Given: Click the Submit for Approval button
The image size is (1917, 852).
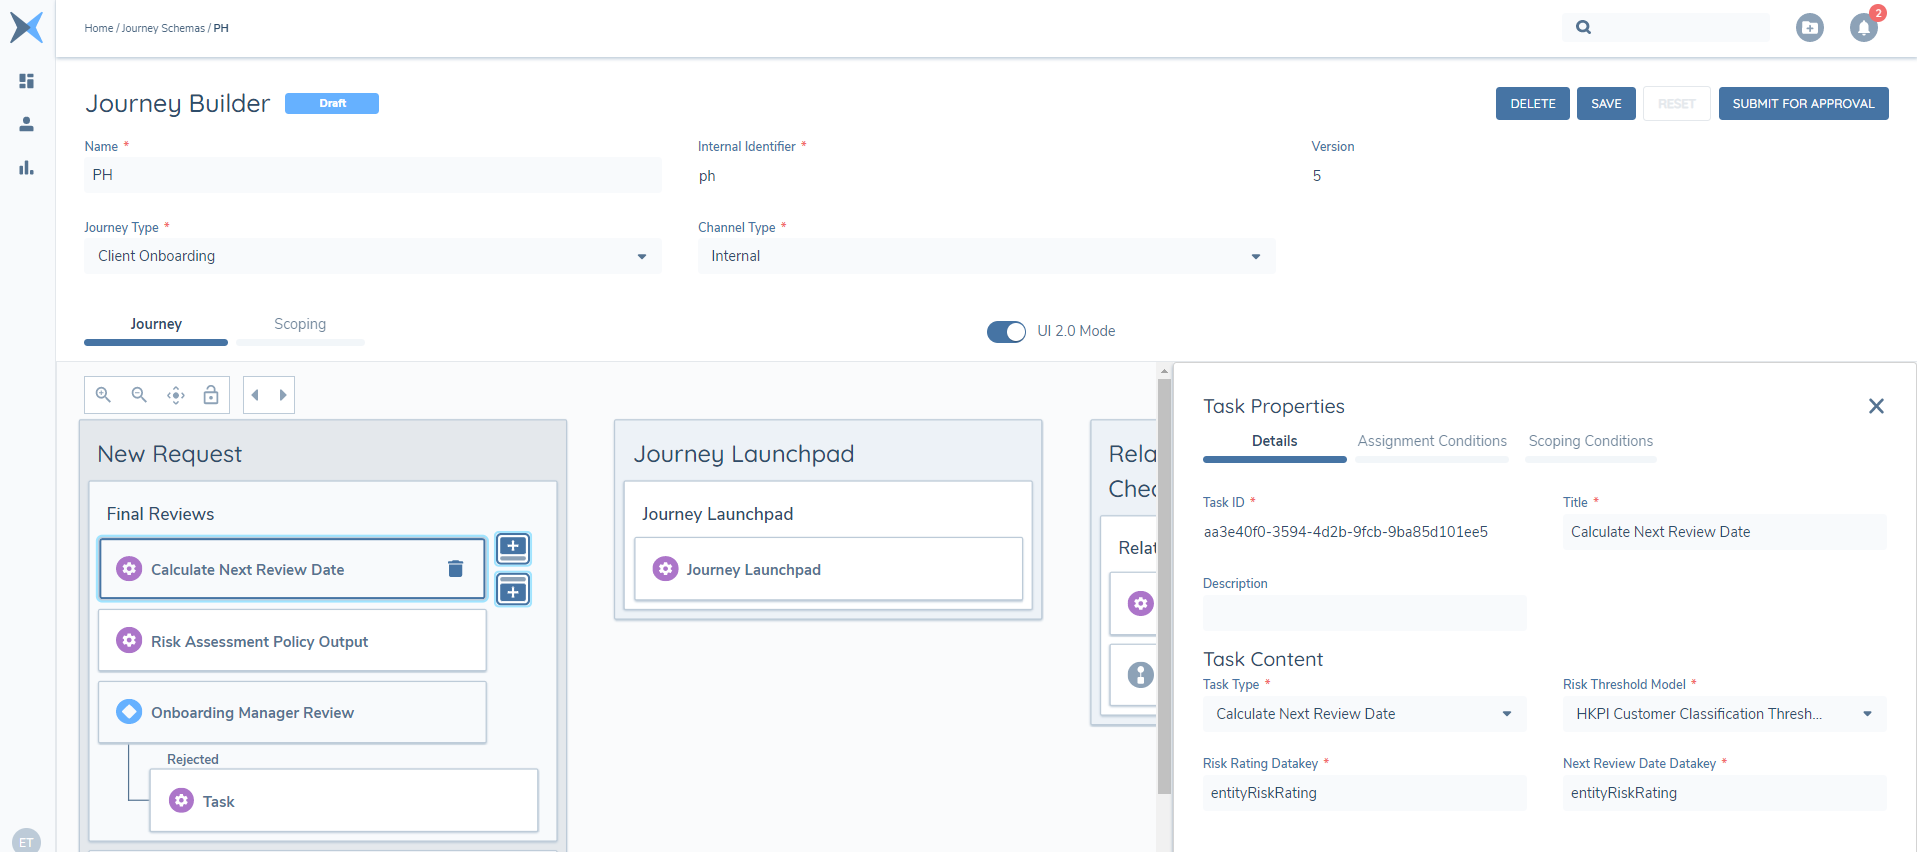Looking at the screenshot, I should point(1802,104).
